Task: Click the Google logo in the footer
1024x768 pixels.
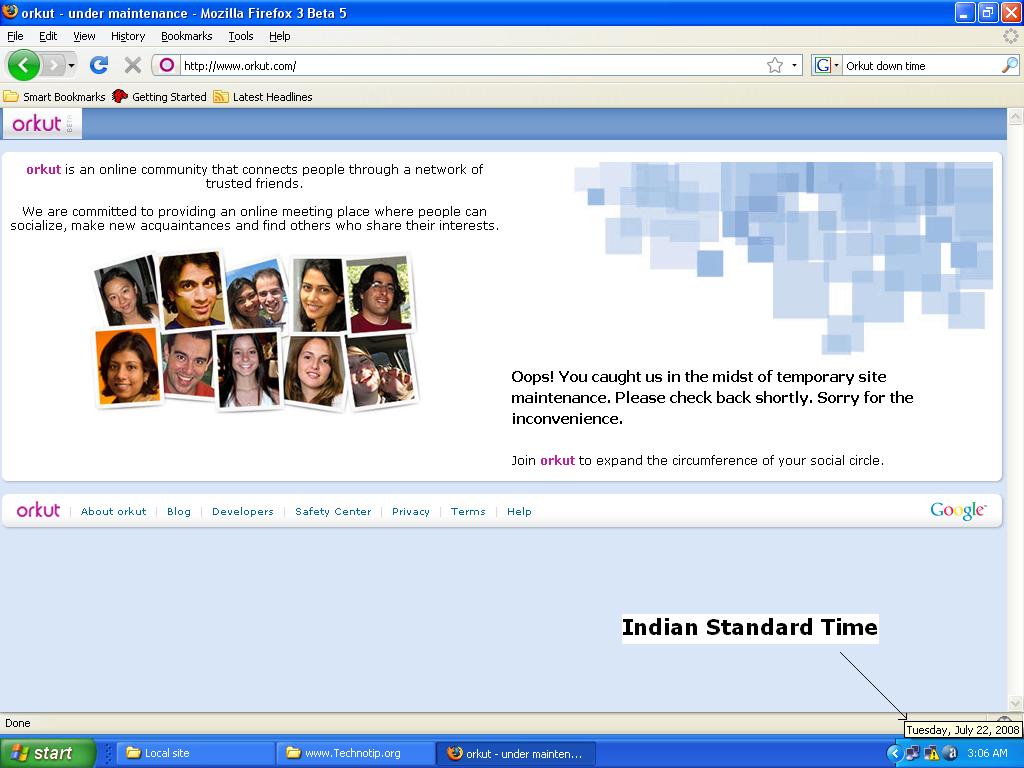Action: tap(958, 511)
